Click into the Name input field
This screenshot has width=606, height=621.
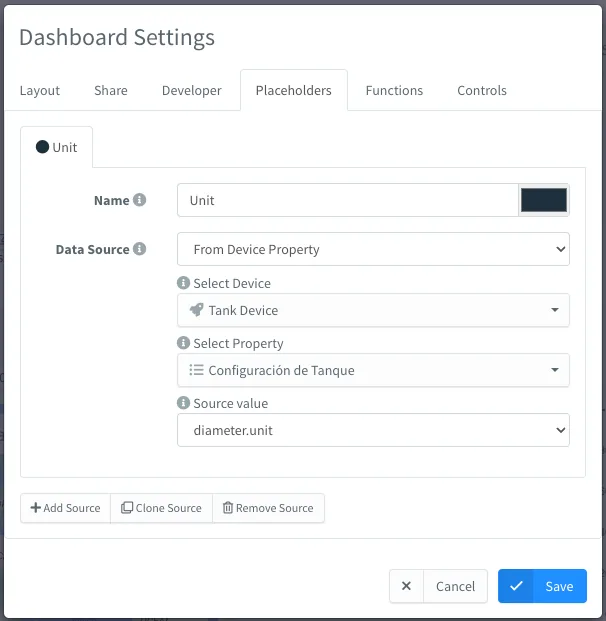click(x=348, y=200)
